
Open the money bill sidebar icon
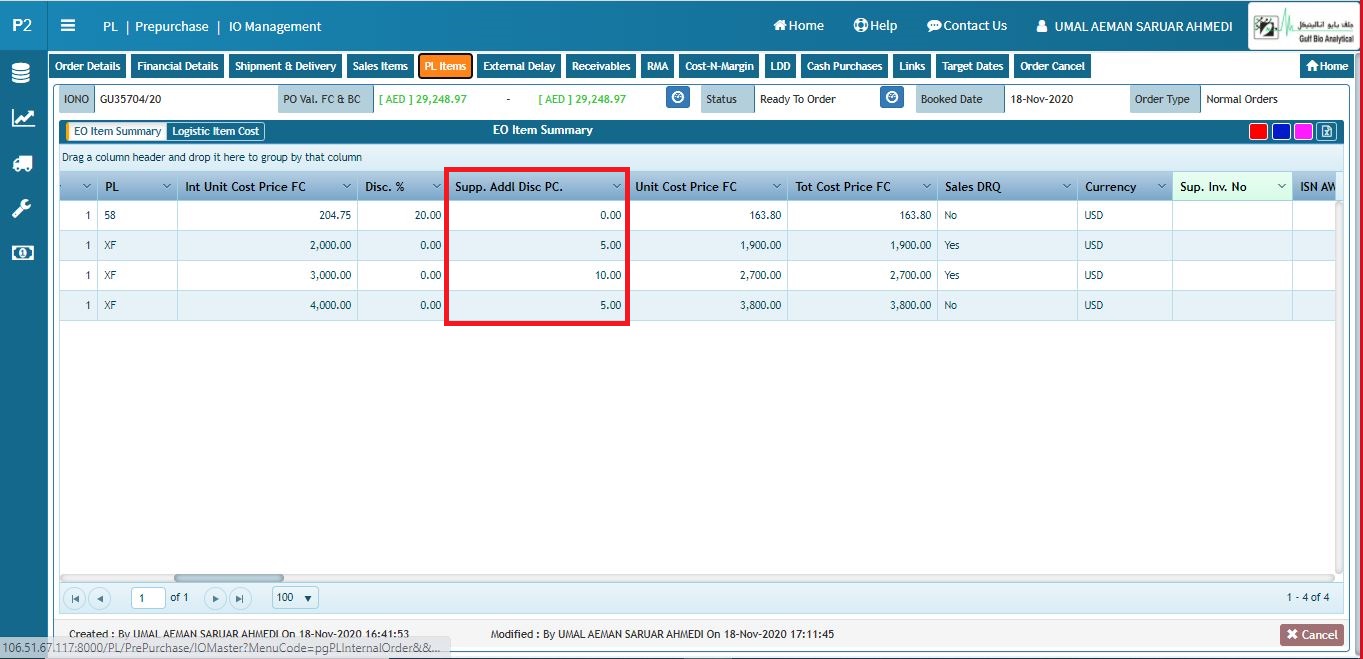(22, 253)
